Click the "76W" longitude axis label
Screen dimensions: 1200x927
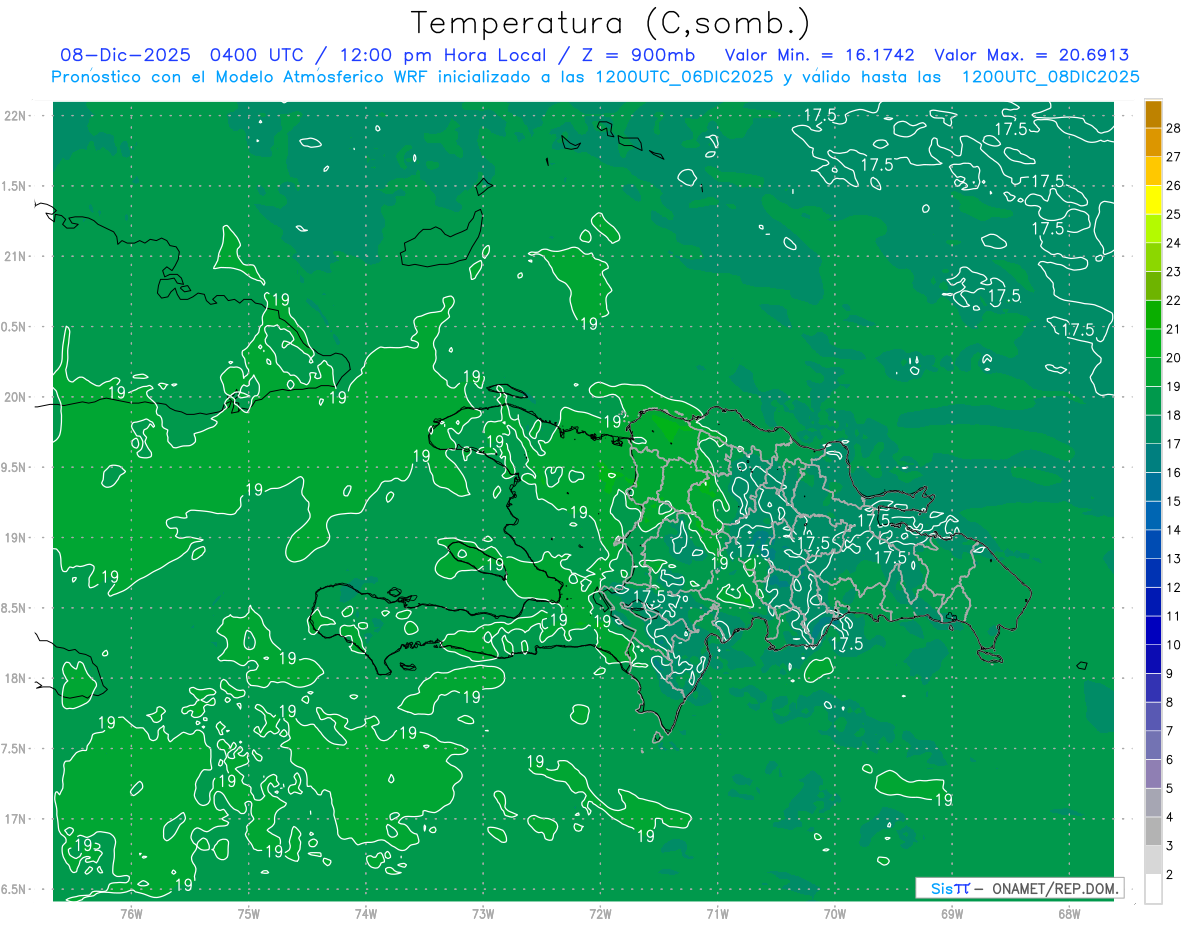131,914
